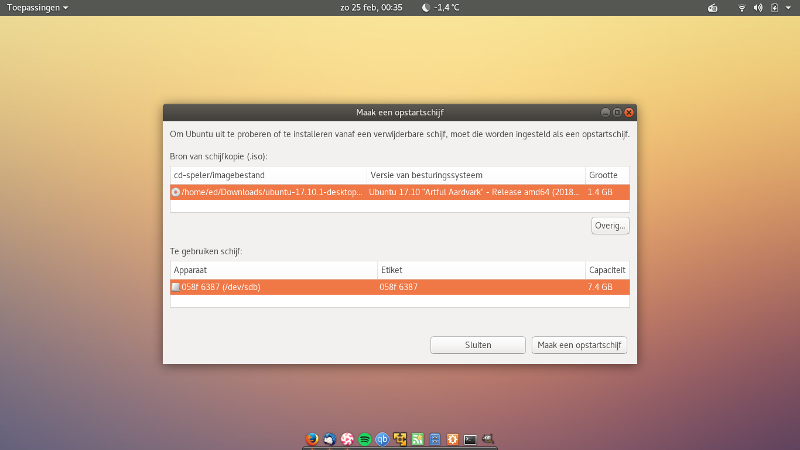Sort by cd-speler/imagebestand column header
Viewport: 800px width, 450px height.
[268, 175]
